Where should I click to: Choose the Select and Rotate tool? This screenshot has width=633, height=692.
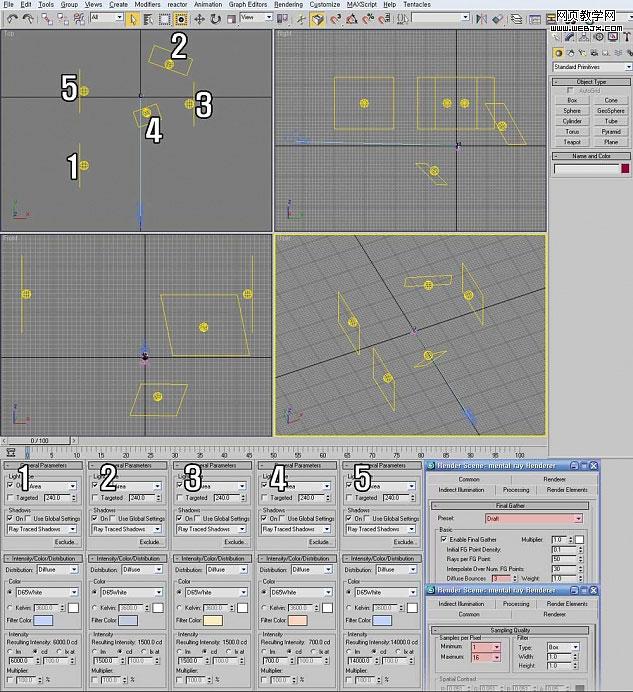[215, 19]
